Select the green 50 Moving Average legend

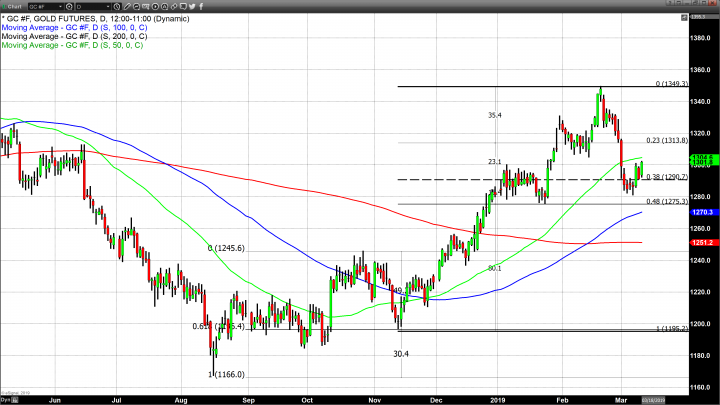point(72,46)
